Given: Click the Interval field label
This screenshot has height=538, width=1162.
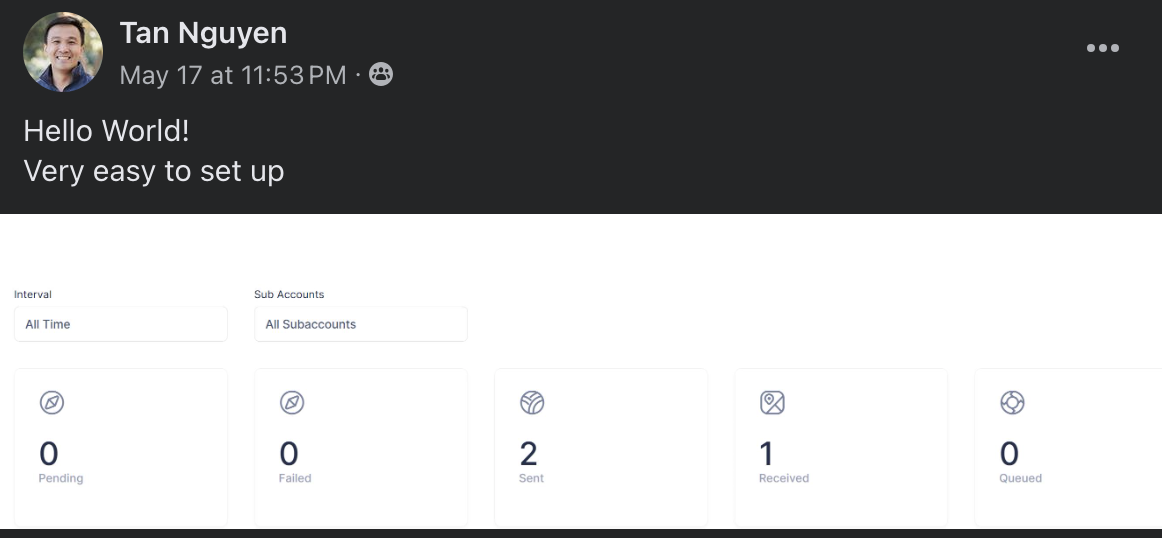Looking at the screenshot, I should 33,294.
